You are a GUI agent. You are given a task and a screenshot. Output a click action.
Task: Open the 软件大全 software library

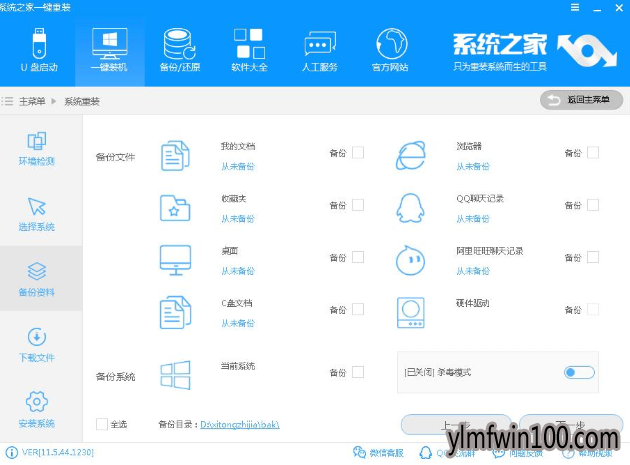249,50
